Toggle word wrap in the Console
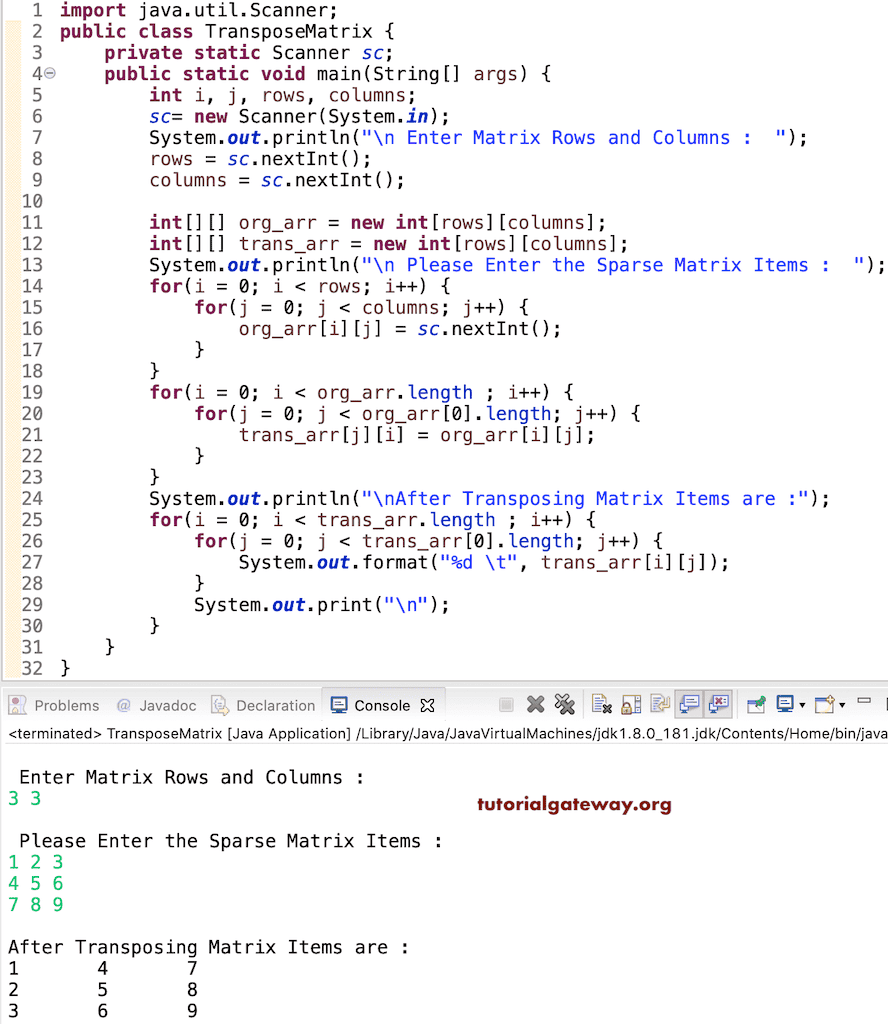The image size is (888, 1024). click(658, 705)
